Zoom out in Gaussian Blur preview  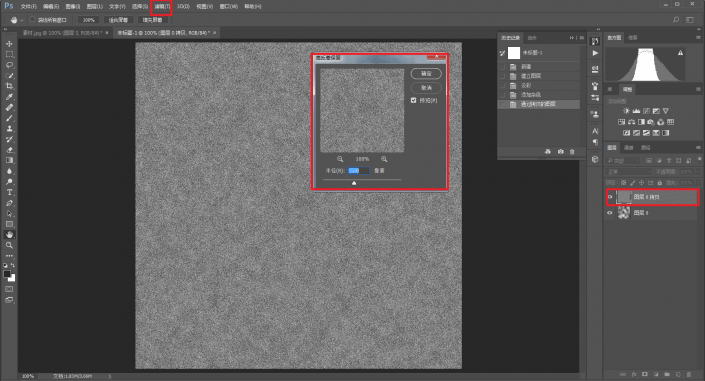340,159
